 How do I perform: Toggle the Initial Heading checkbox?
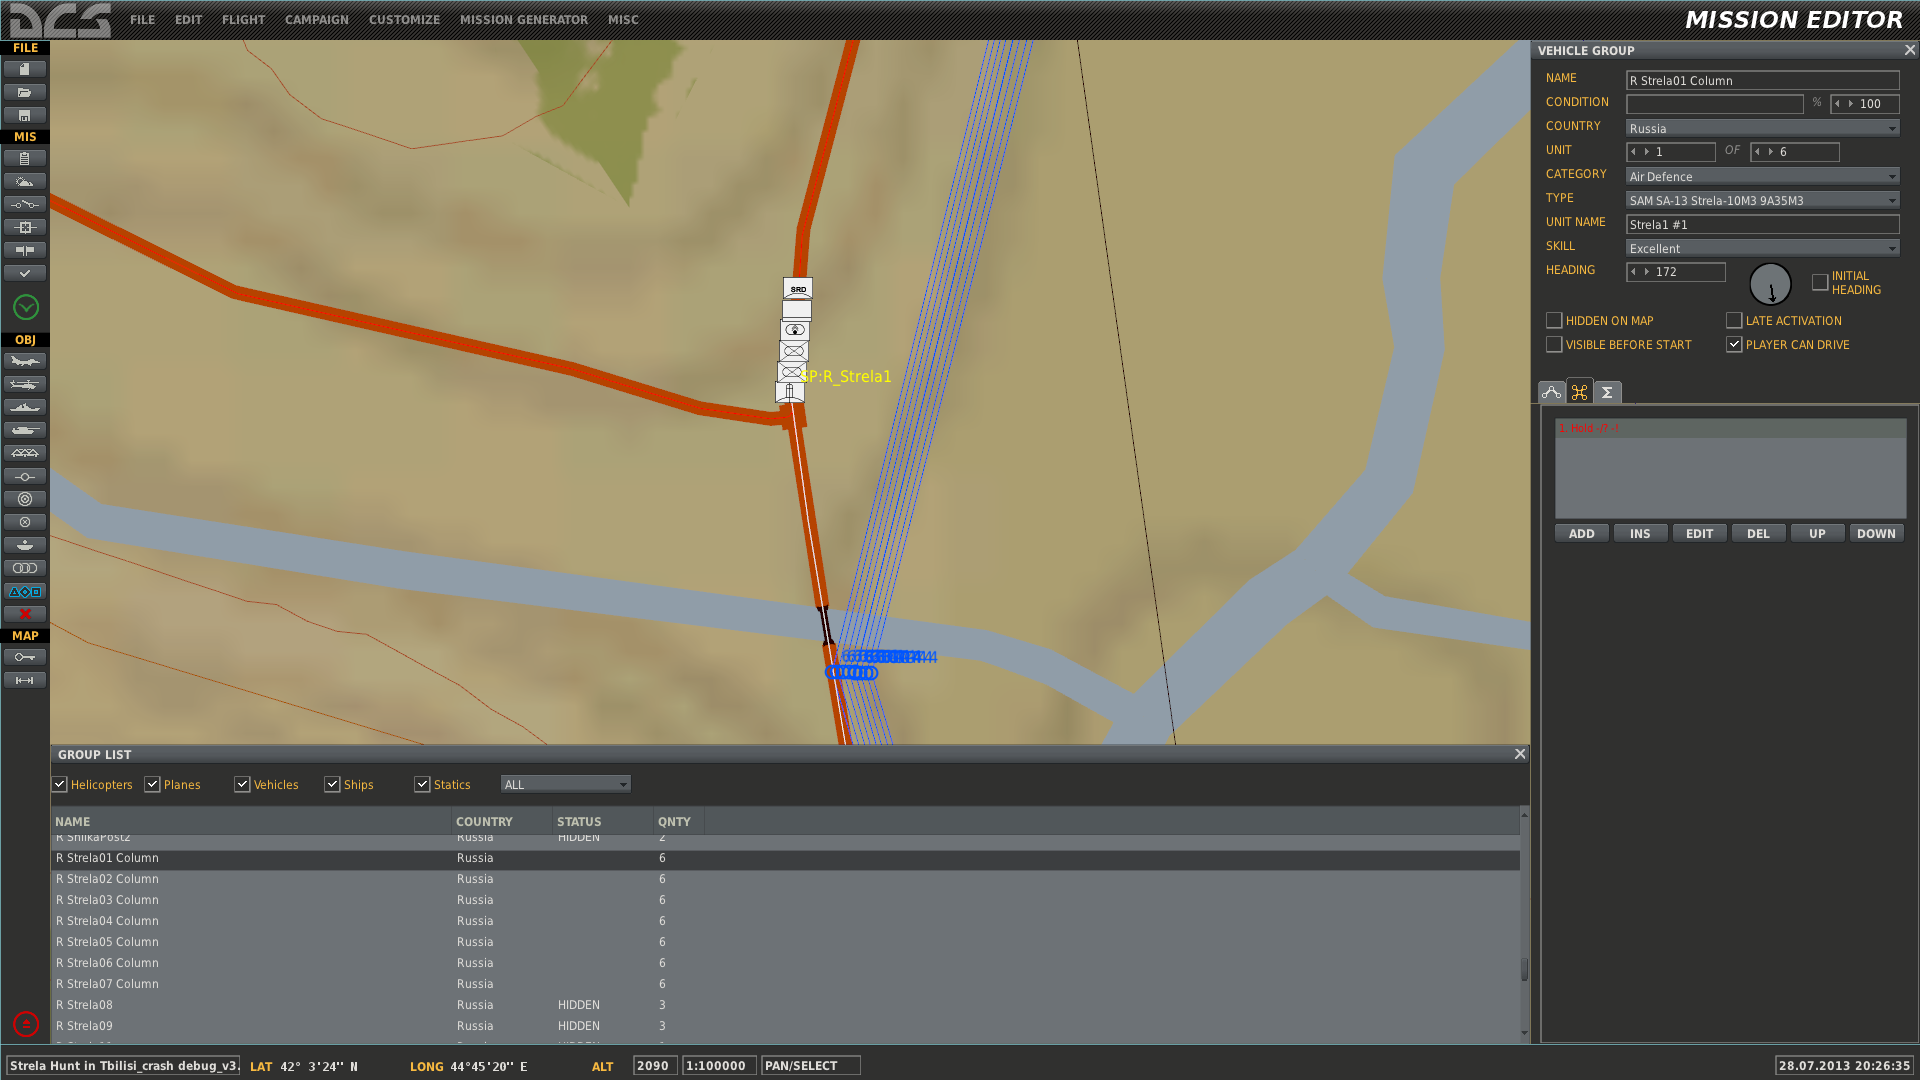click(x=1820, y=282)
